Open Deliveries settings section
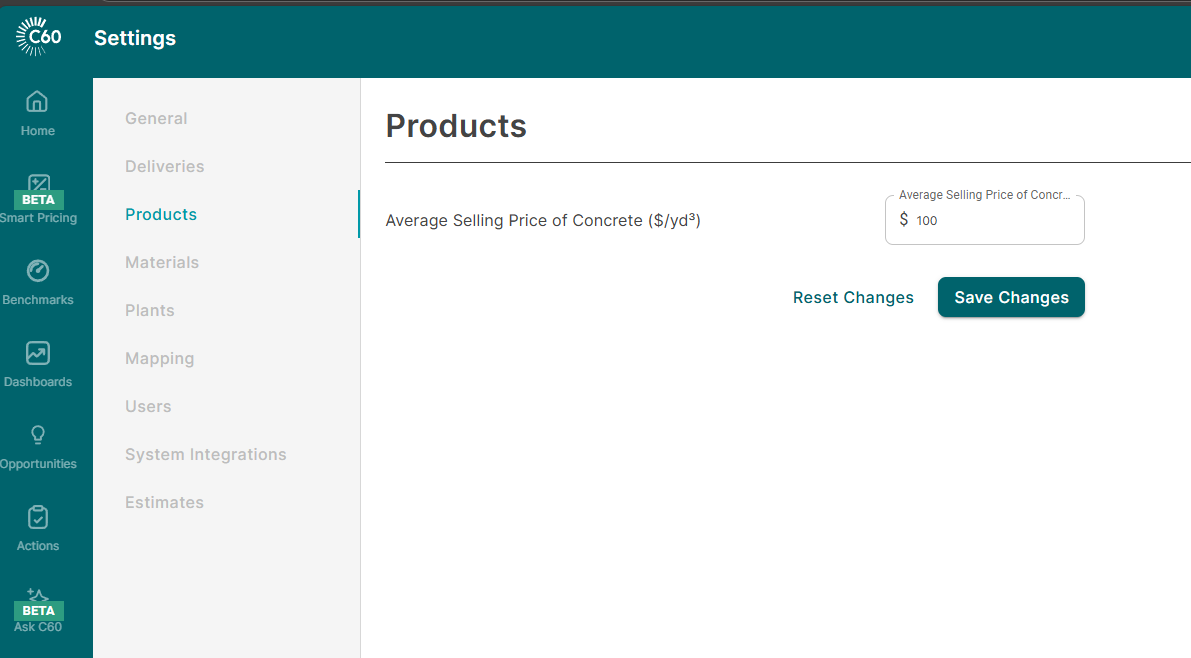The width and height of the screenshot is (1191, 658). 164,166
